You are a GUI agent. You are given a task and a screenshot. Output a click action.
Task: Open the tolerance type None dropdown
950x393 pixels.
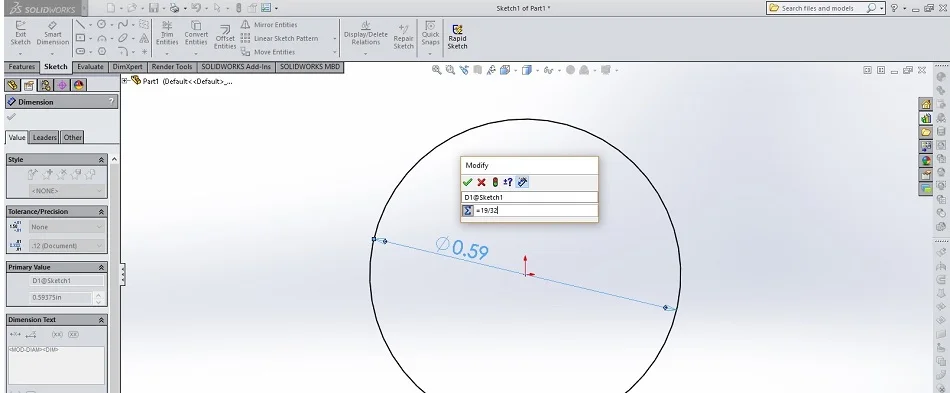[67, 227]
